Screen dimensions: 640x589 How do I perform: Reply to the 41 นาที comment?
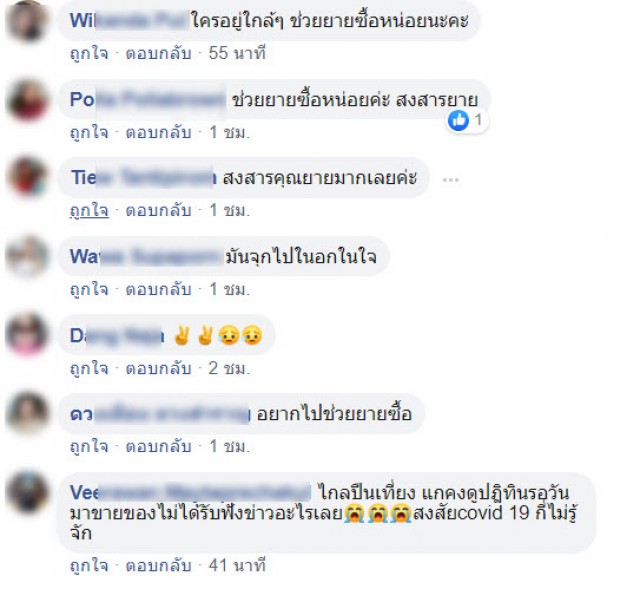tap(158, 565)
